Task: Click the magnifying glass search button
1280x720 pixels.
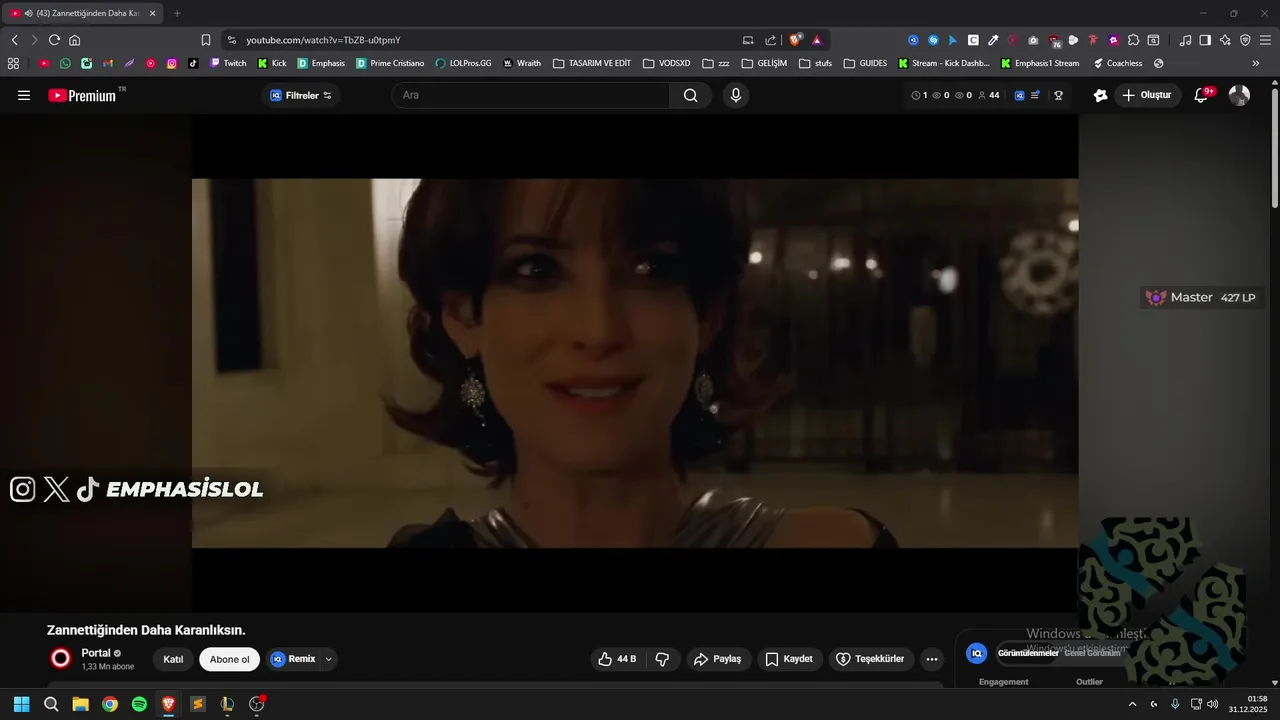Action: [691, 95]
